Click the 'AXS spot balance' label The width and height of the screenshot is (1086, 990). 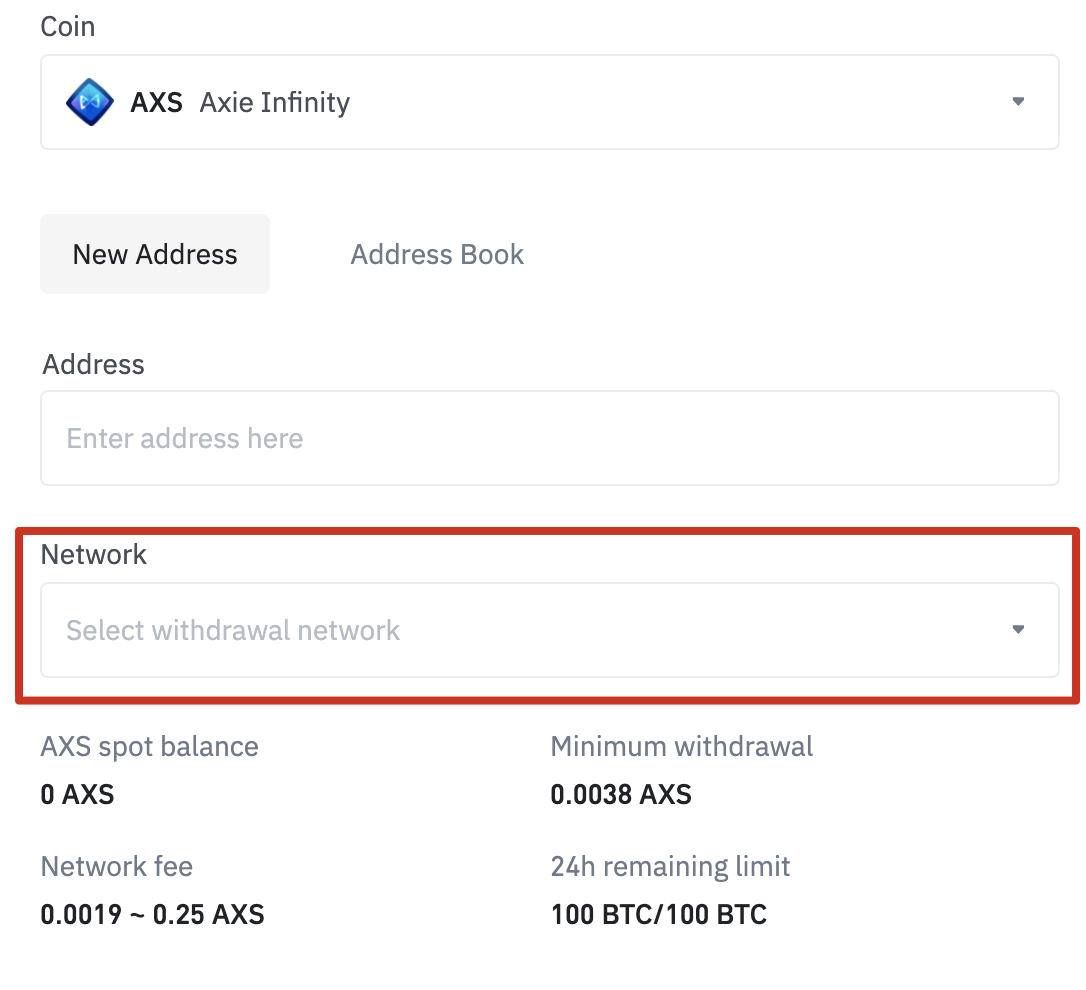(x=149, y=746)
